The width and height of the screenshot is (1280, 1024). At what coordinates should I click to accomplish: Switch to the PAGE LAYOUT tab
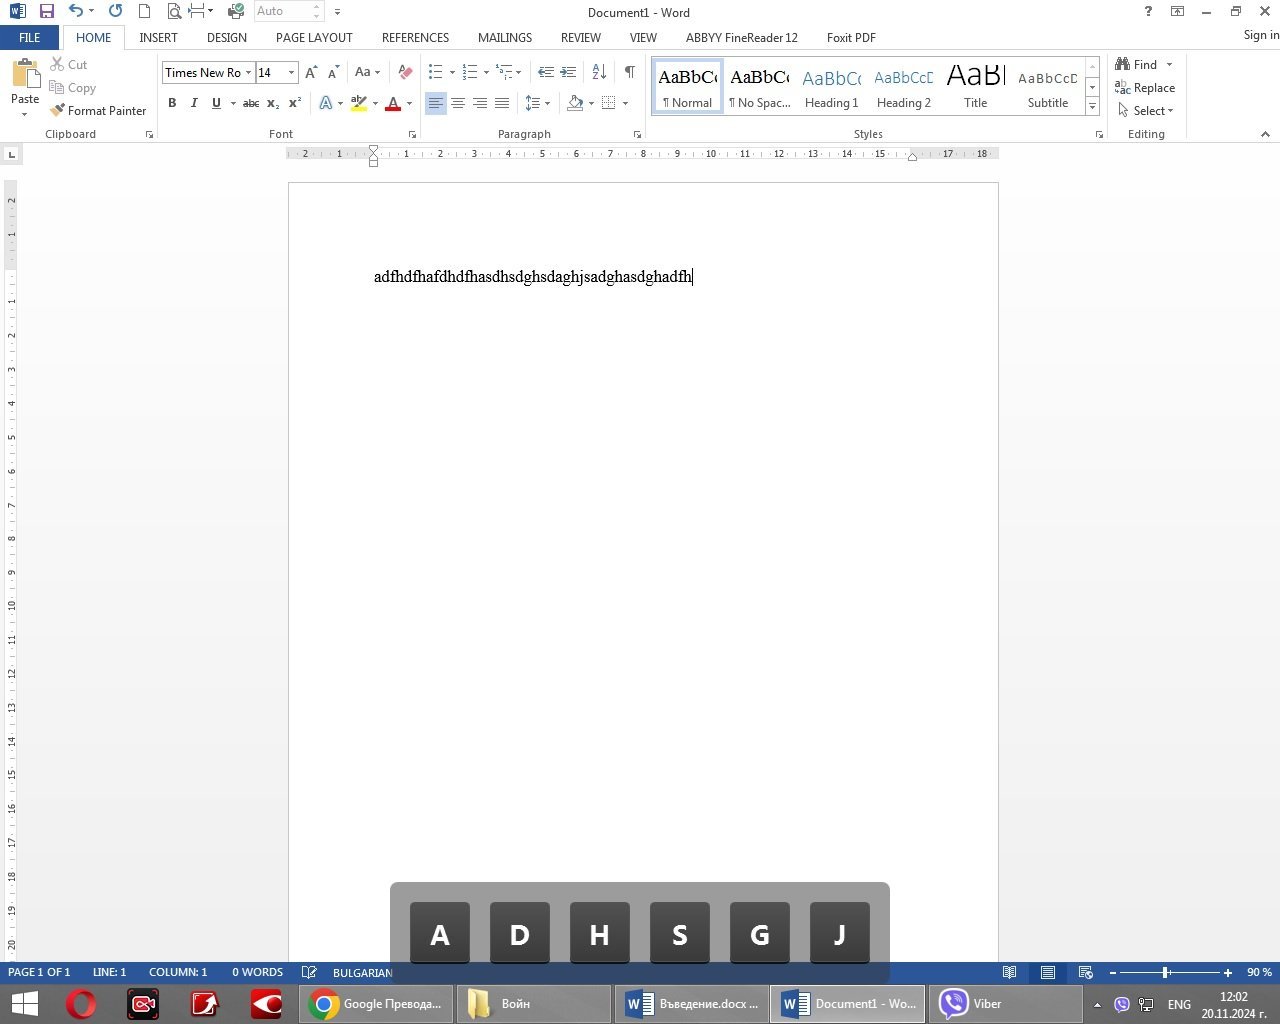pyautogui.click(x=314, y=37)
